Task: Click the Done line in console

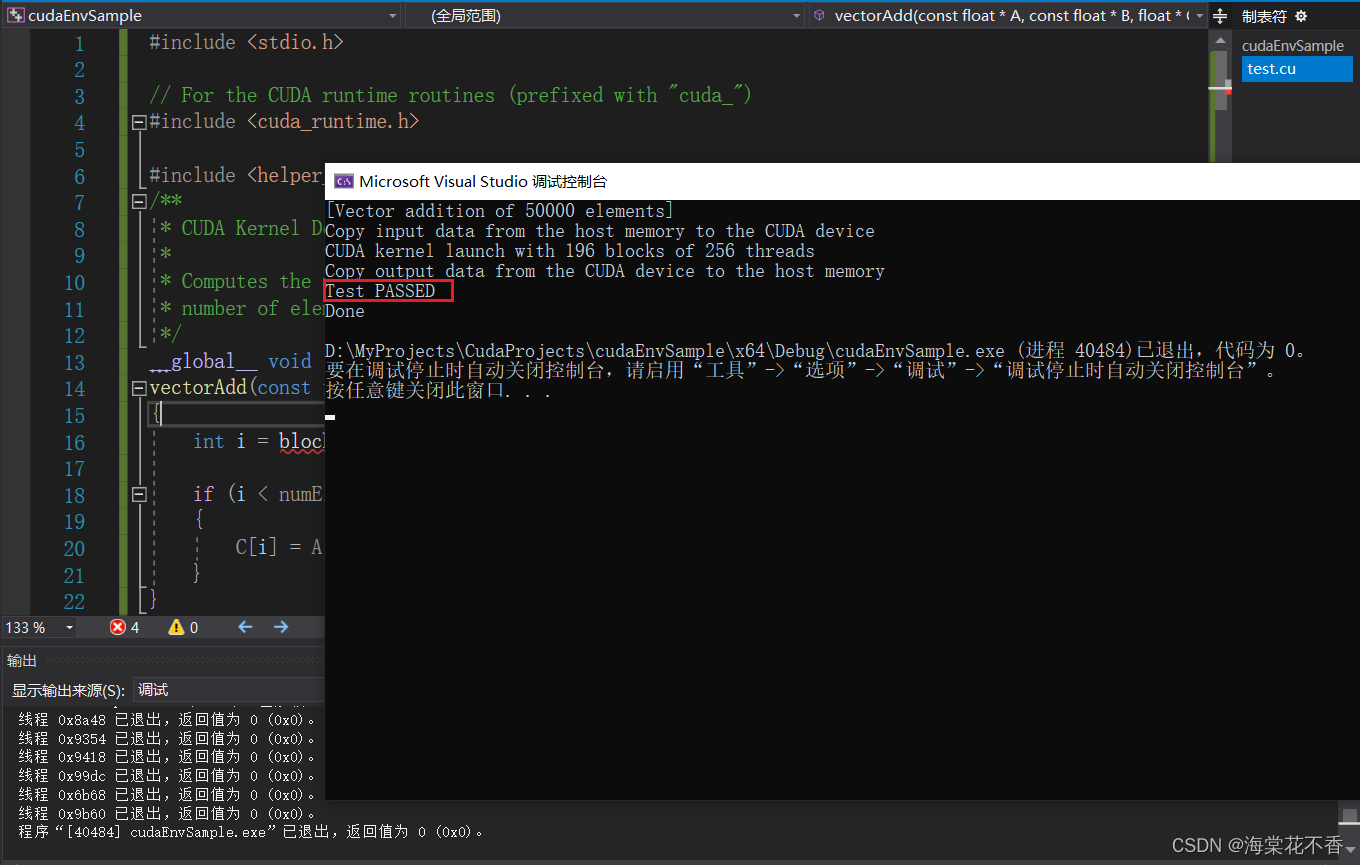Action: coord(345,311)
